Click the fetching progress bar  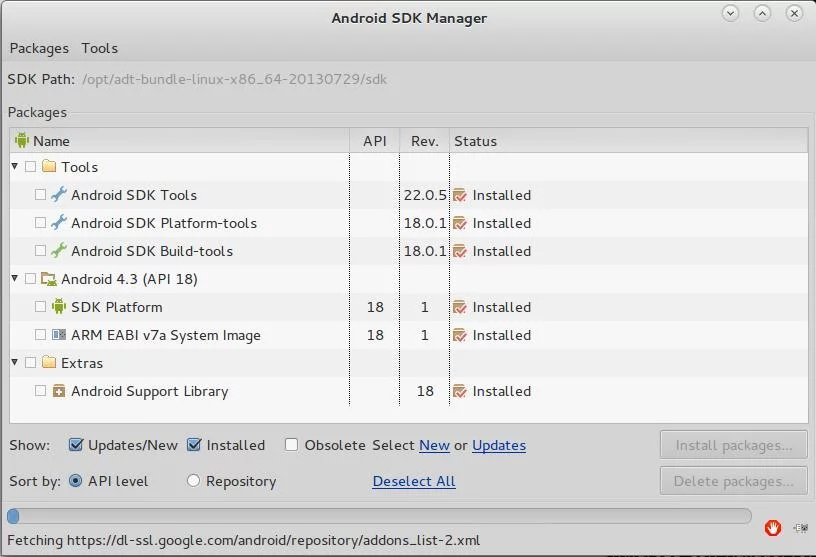pos(379,516)
